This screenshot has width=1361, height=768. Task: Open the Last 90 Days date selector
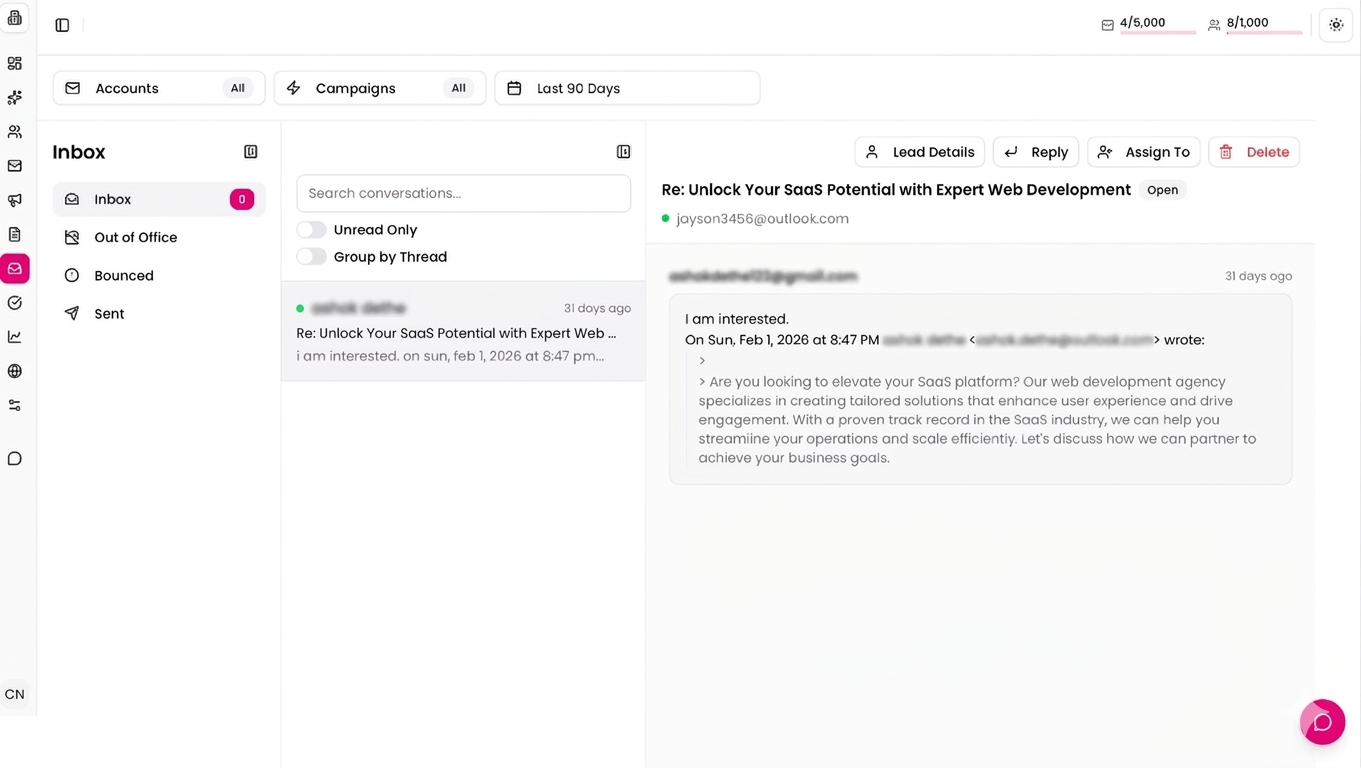626,88
